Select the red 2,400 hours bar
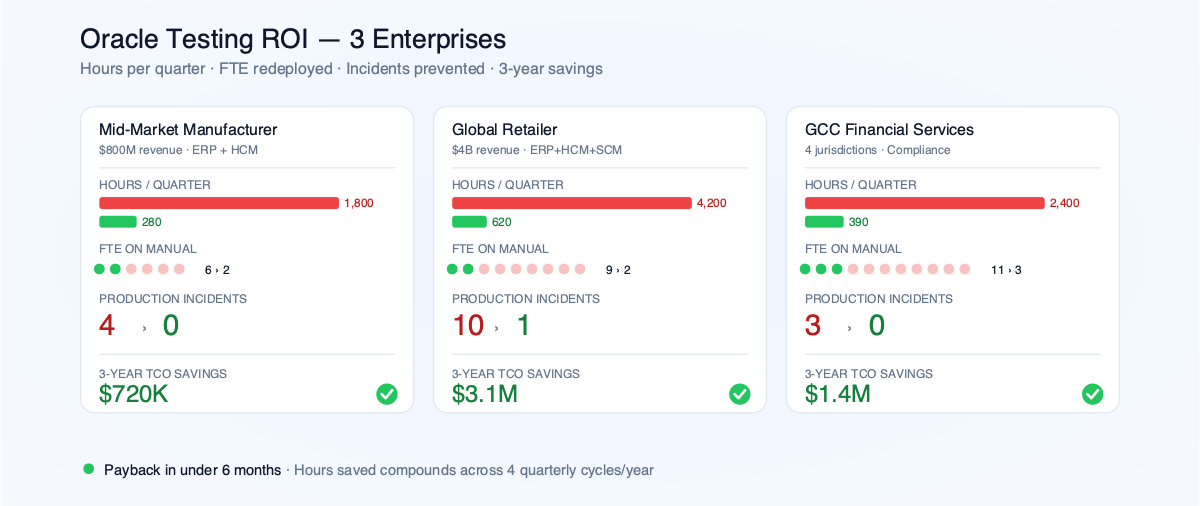The image size is (1200, 506). pyautogui.click(x=925, y=203)
